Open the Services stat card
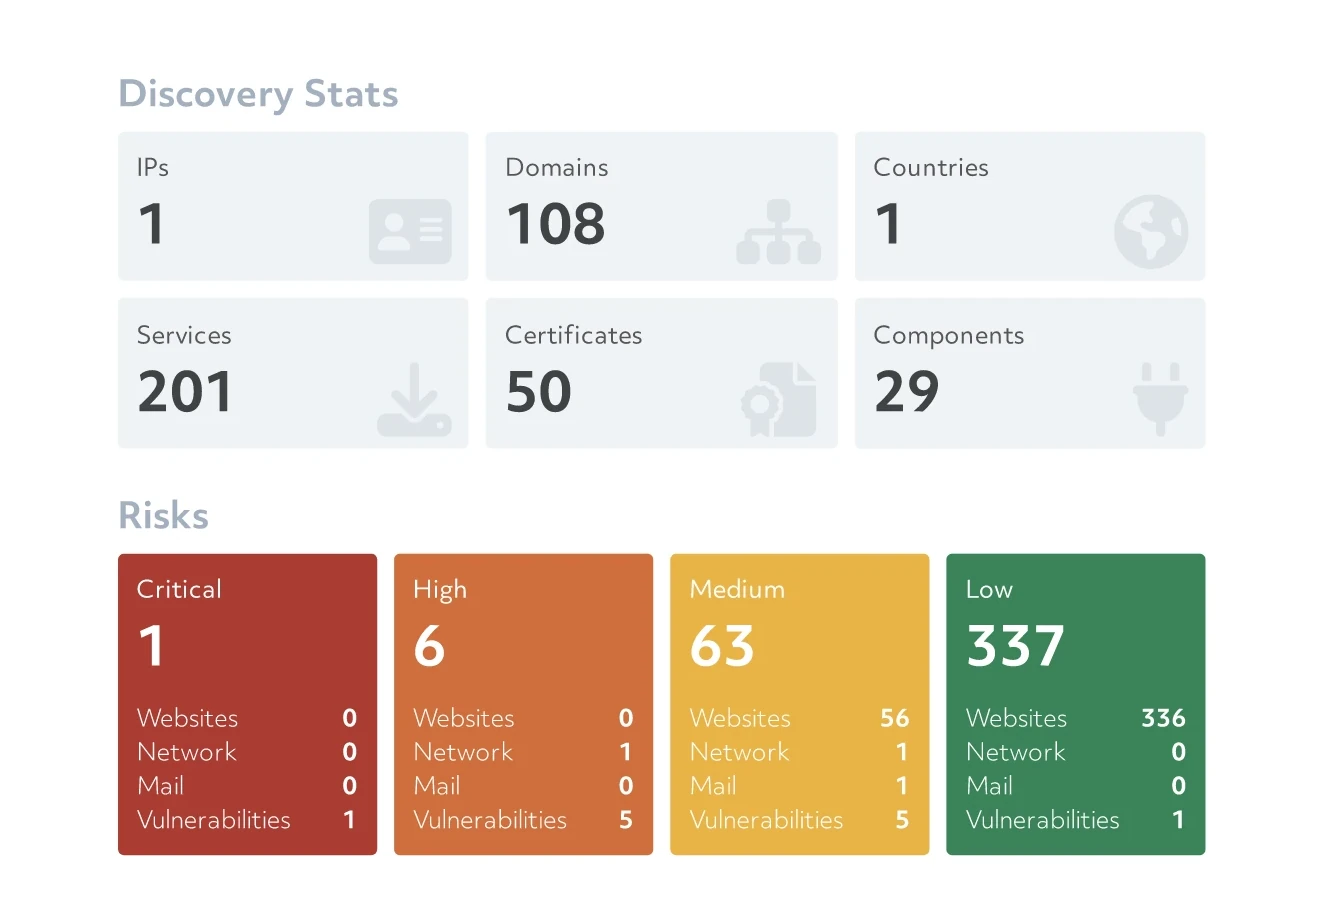 [293, 373]
